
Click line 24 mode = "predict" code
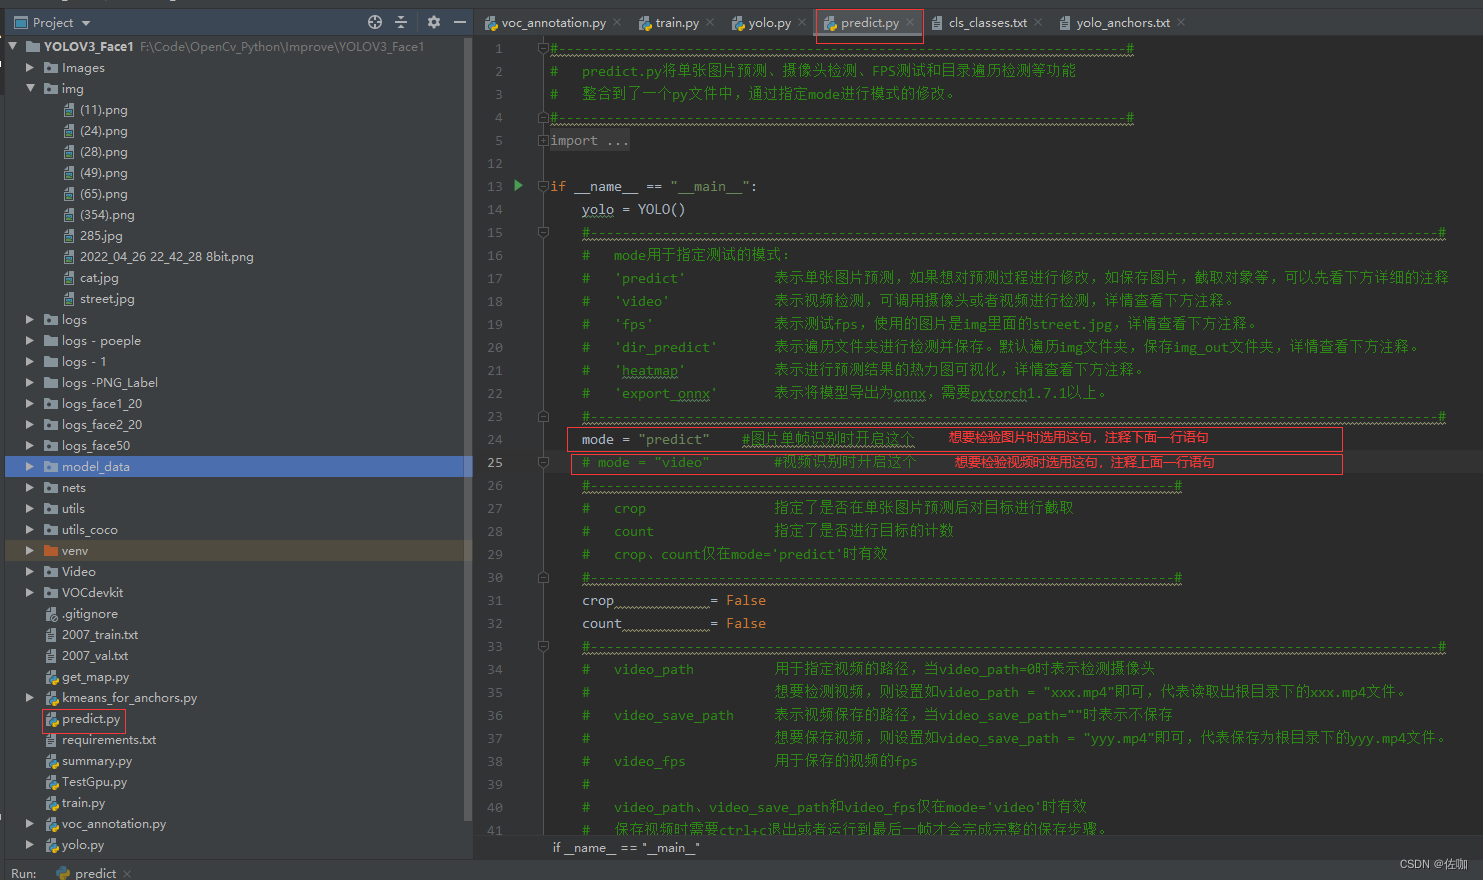645,439
